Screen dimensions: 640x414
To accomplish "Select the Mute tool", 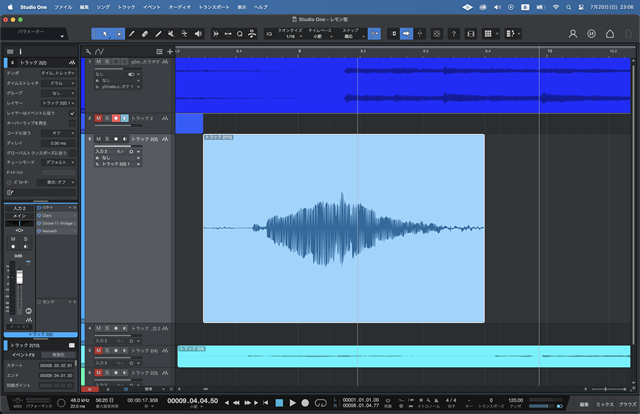I will 171,34.
